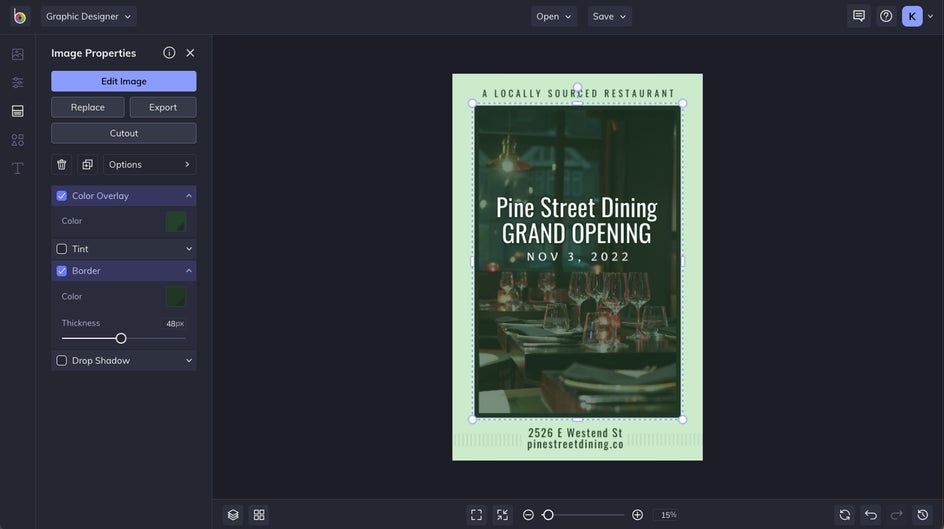The width and height of the screenshot is (944, 529).
Task: Click the undo arrow icon
Action: [871, 515]
